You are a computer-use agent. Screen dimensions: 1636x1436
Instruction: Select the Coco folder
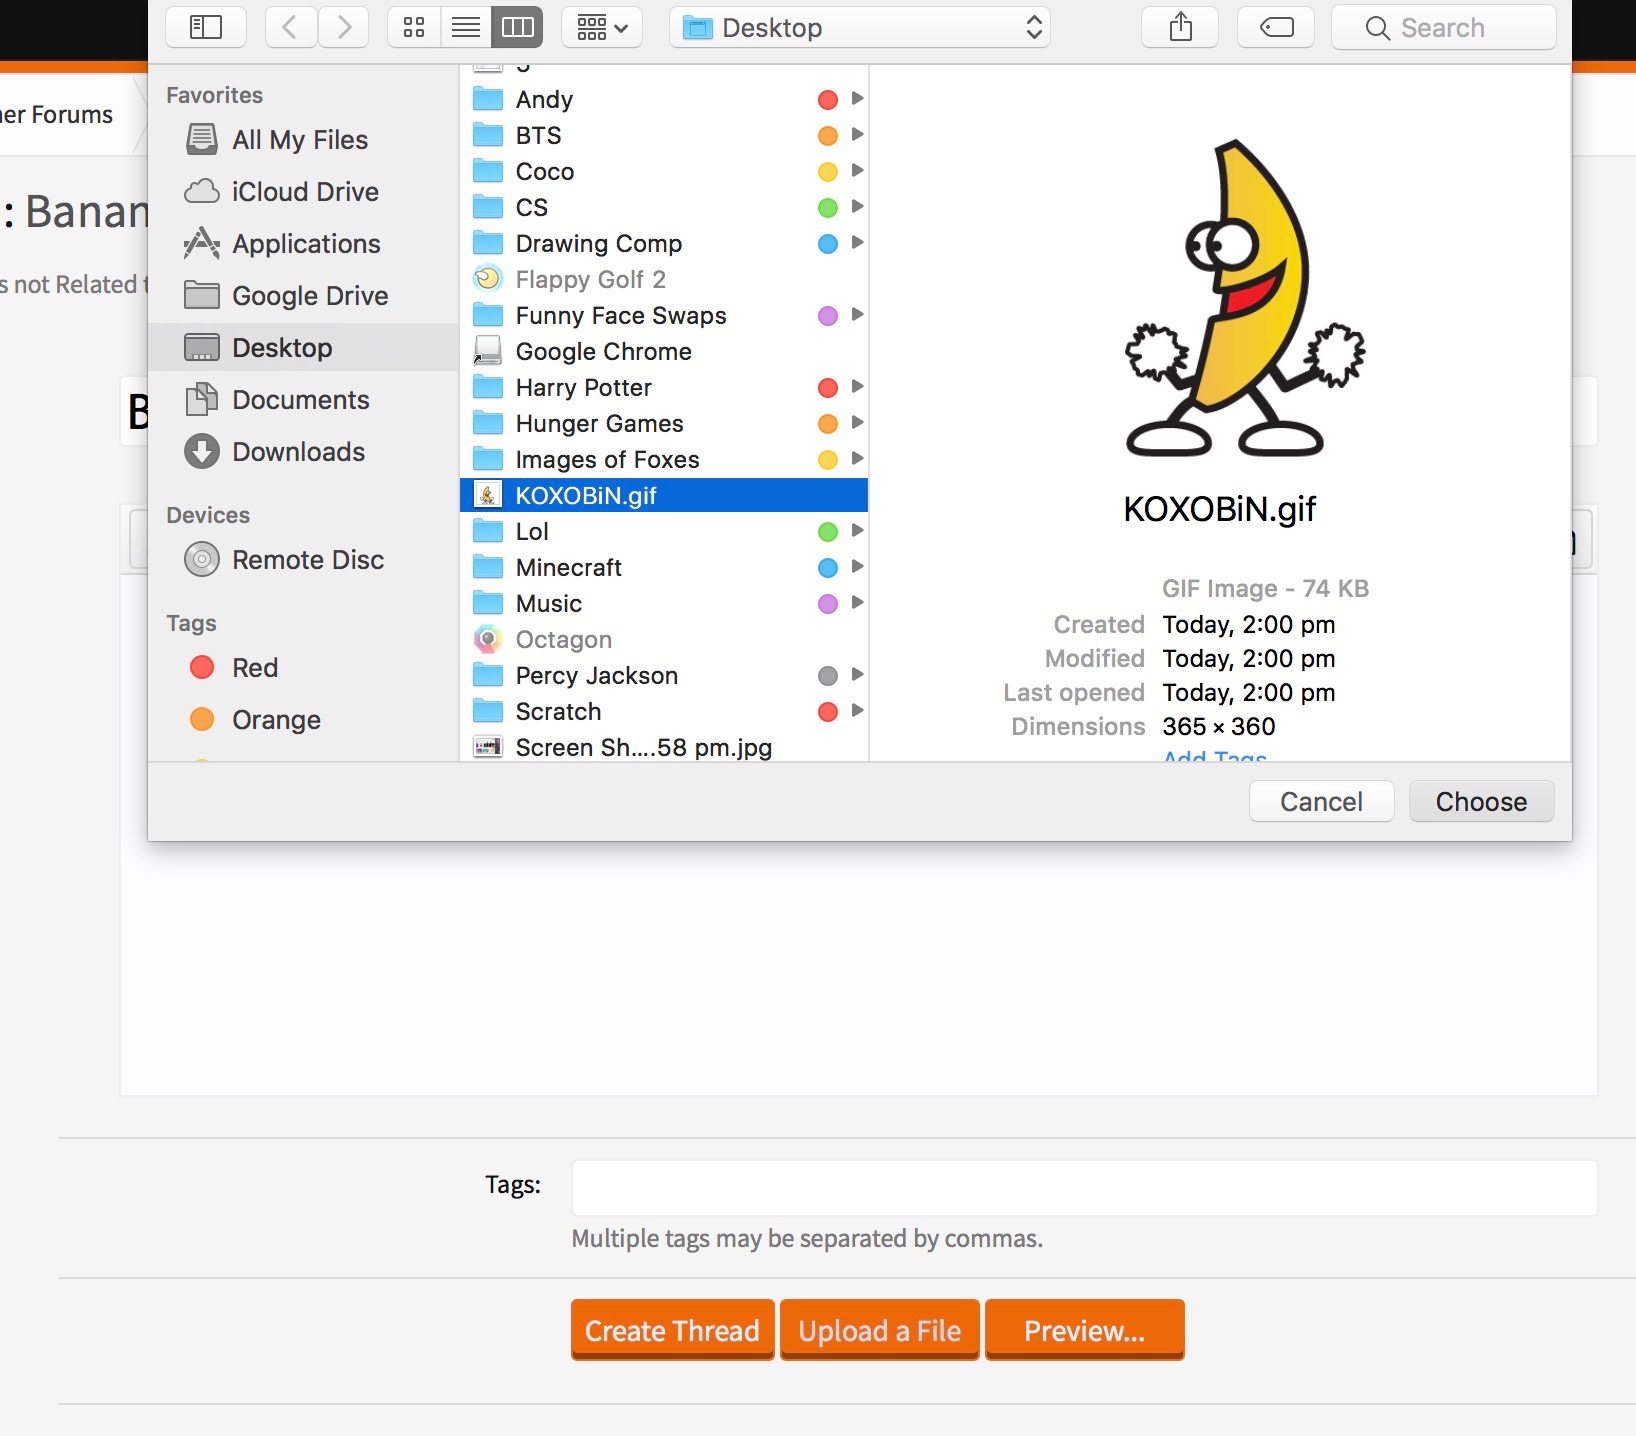(x=664, y=171)
